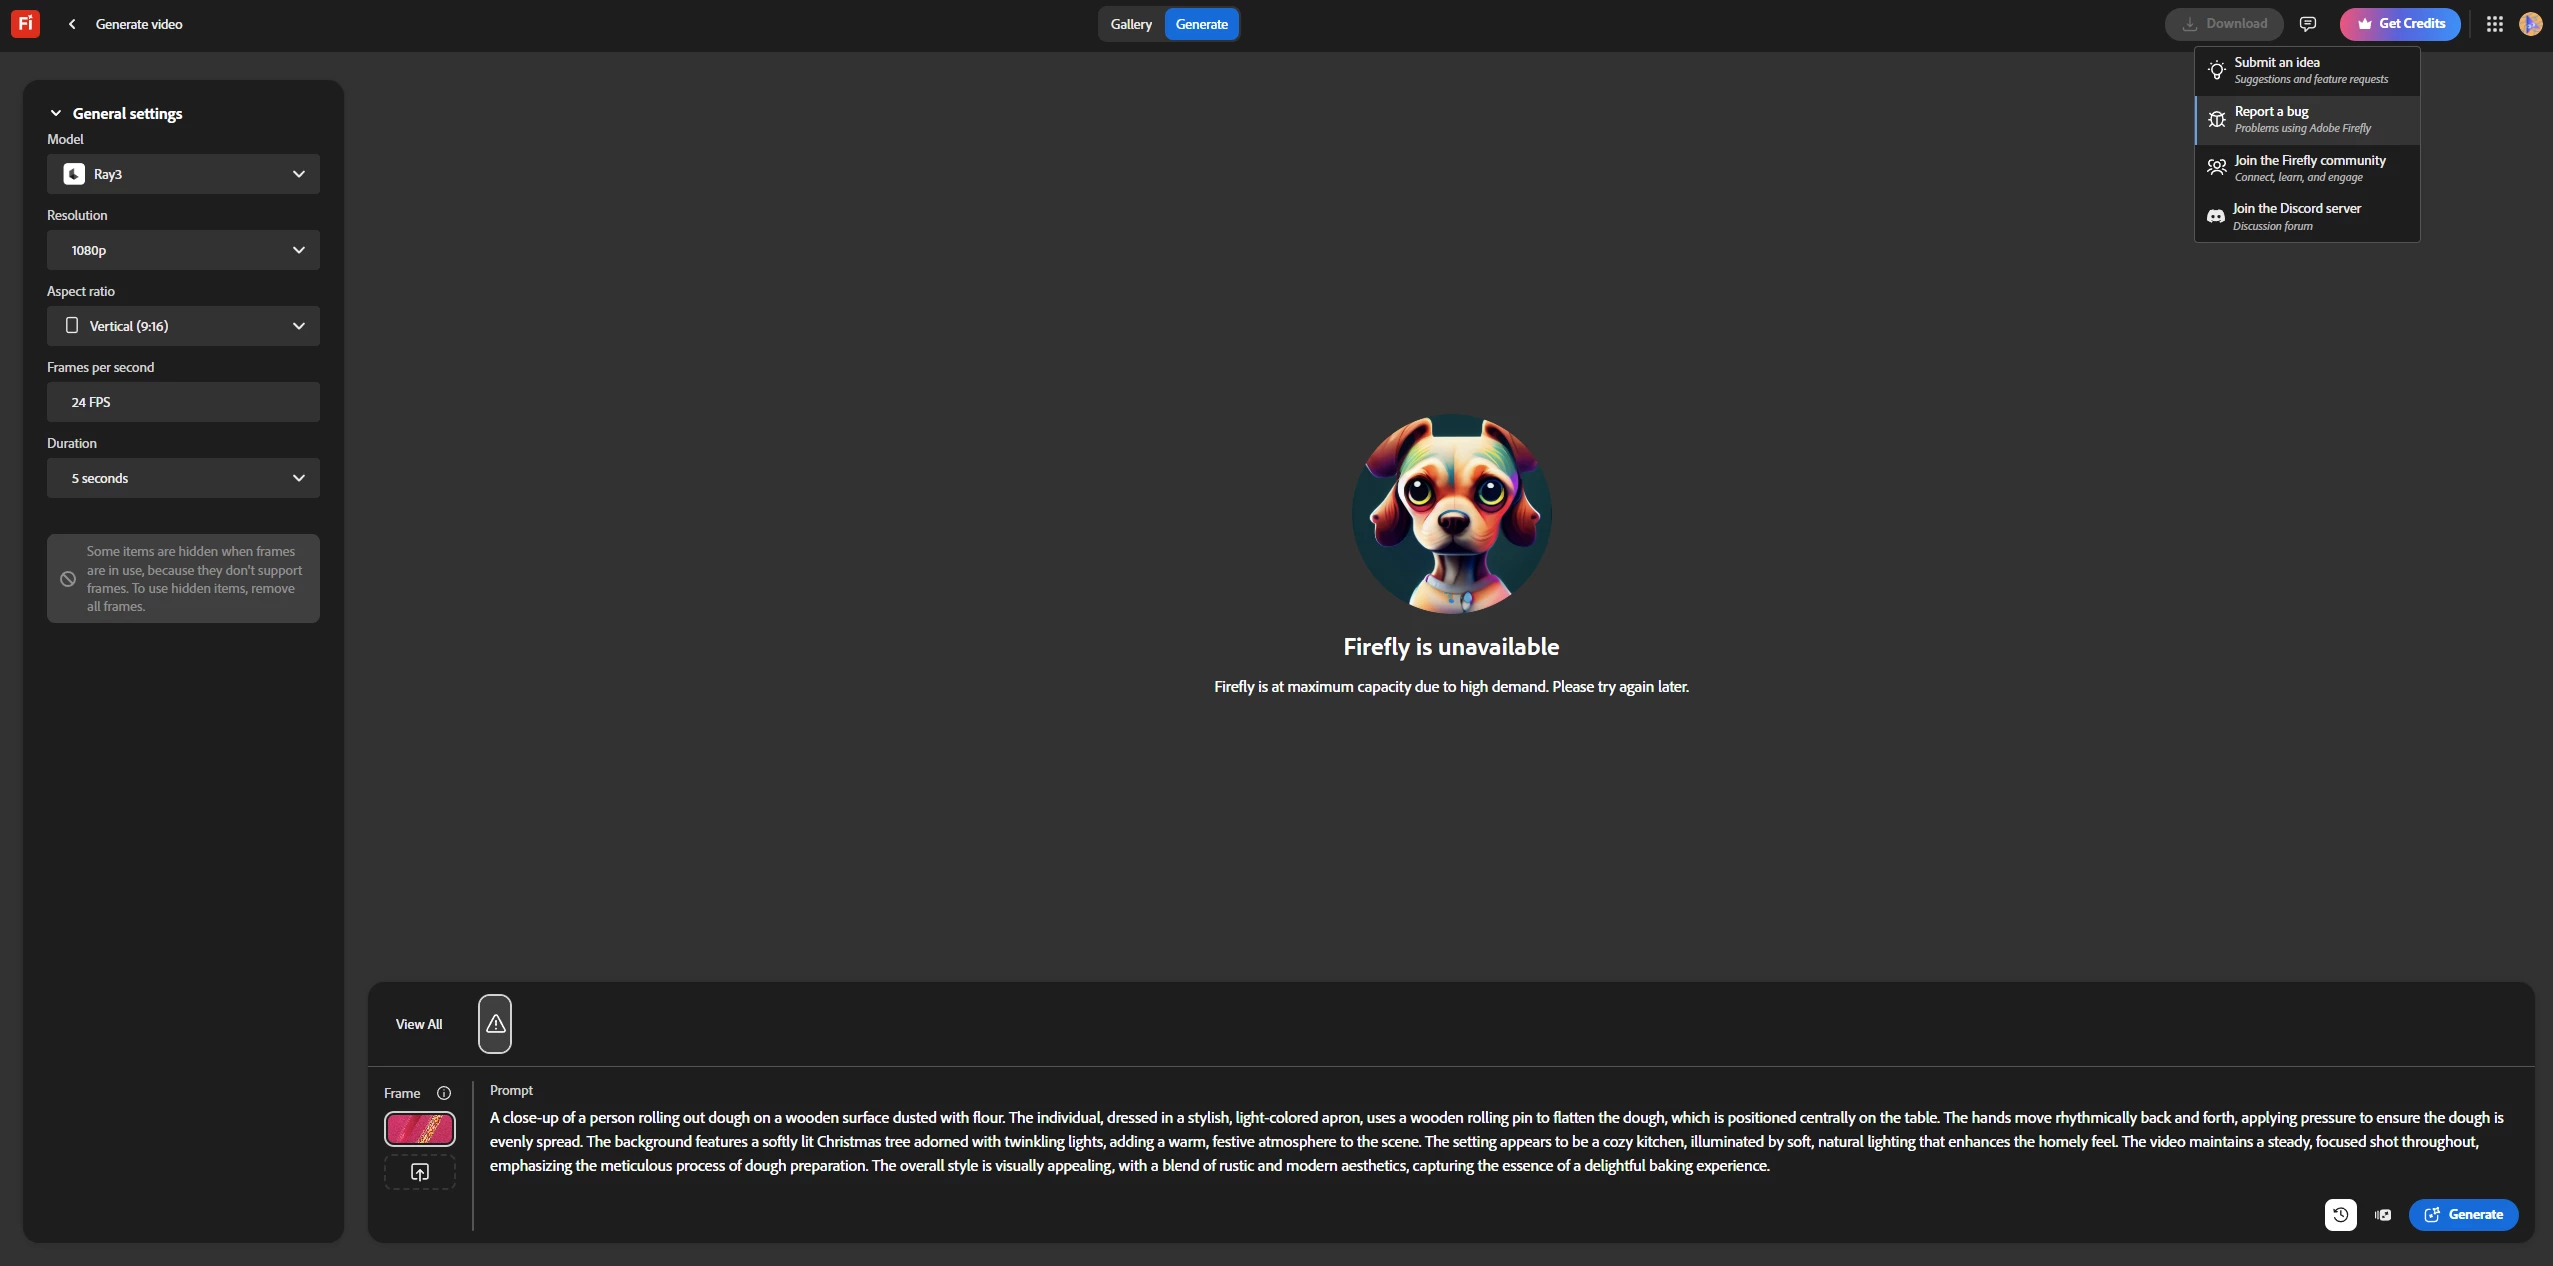Click the Frame info icon

(444, 1093)
